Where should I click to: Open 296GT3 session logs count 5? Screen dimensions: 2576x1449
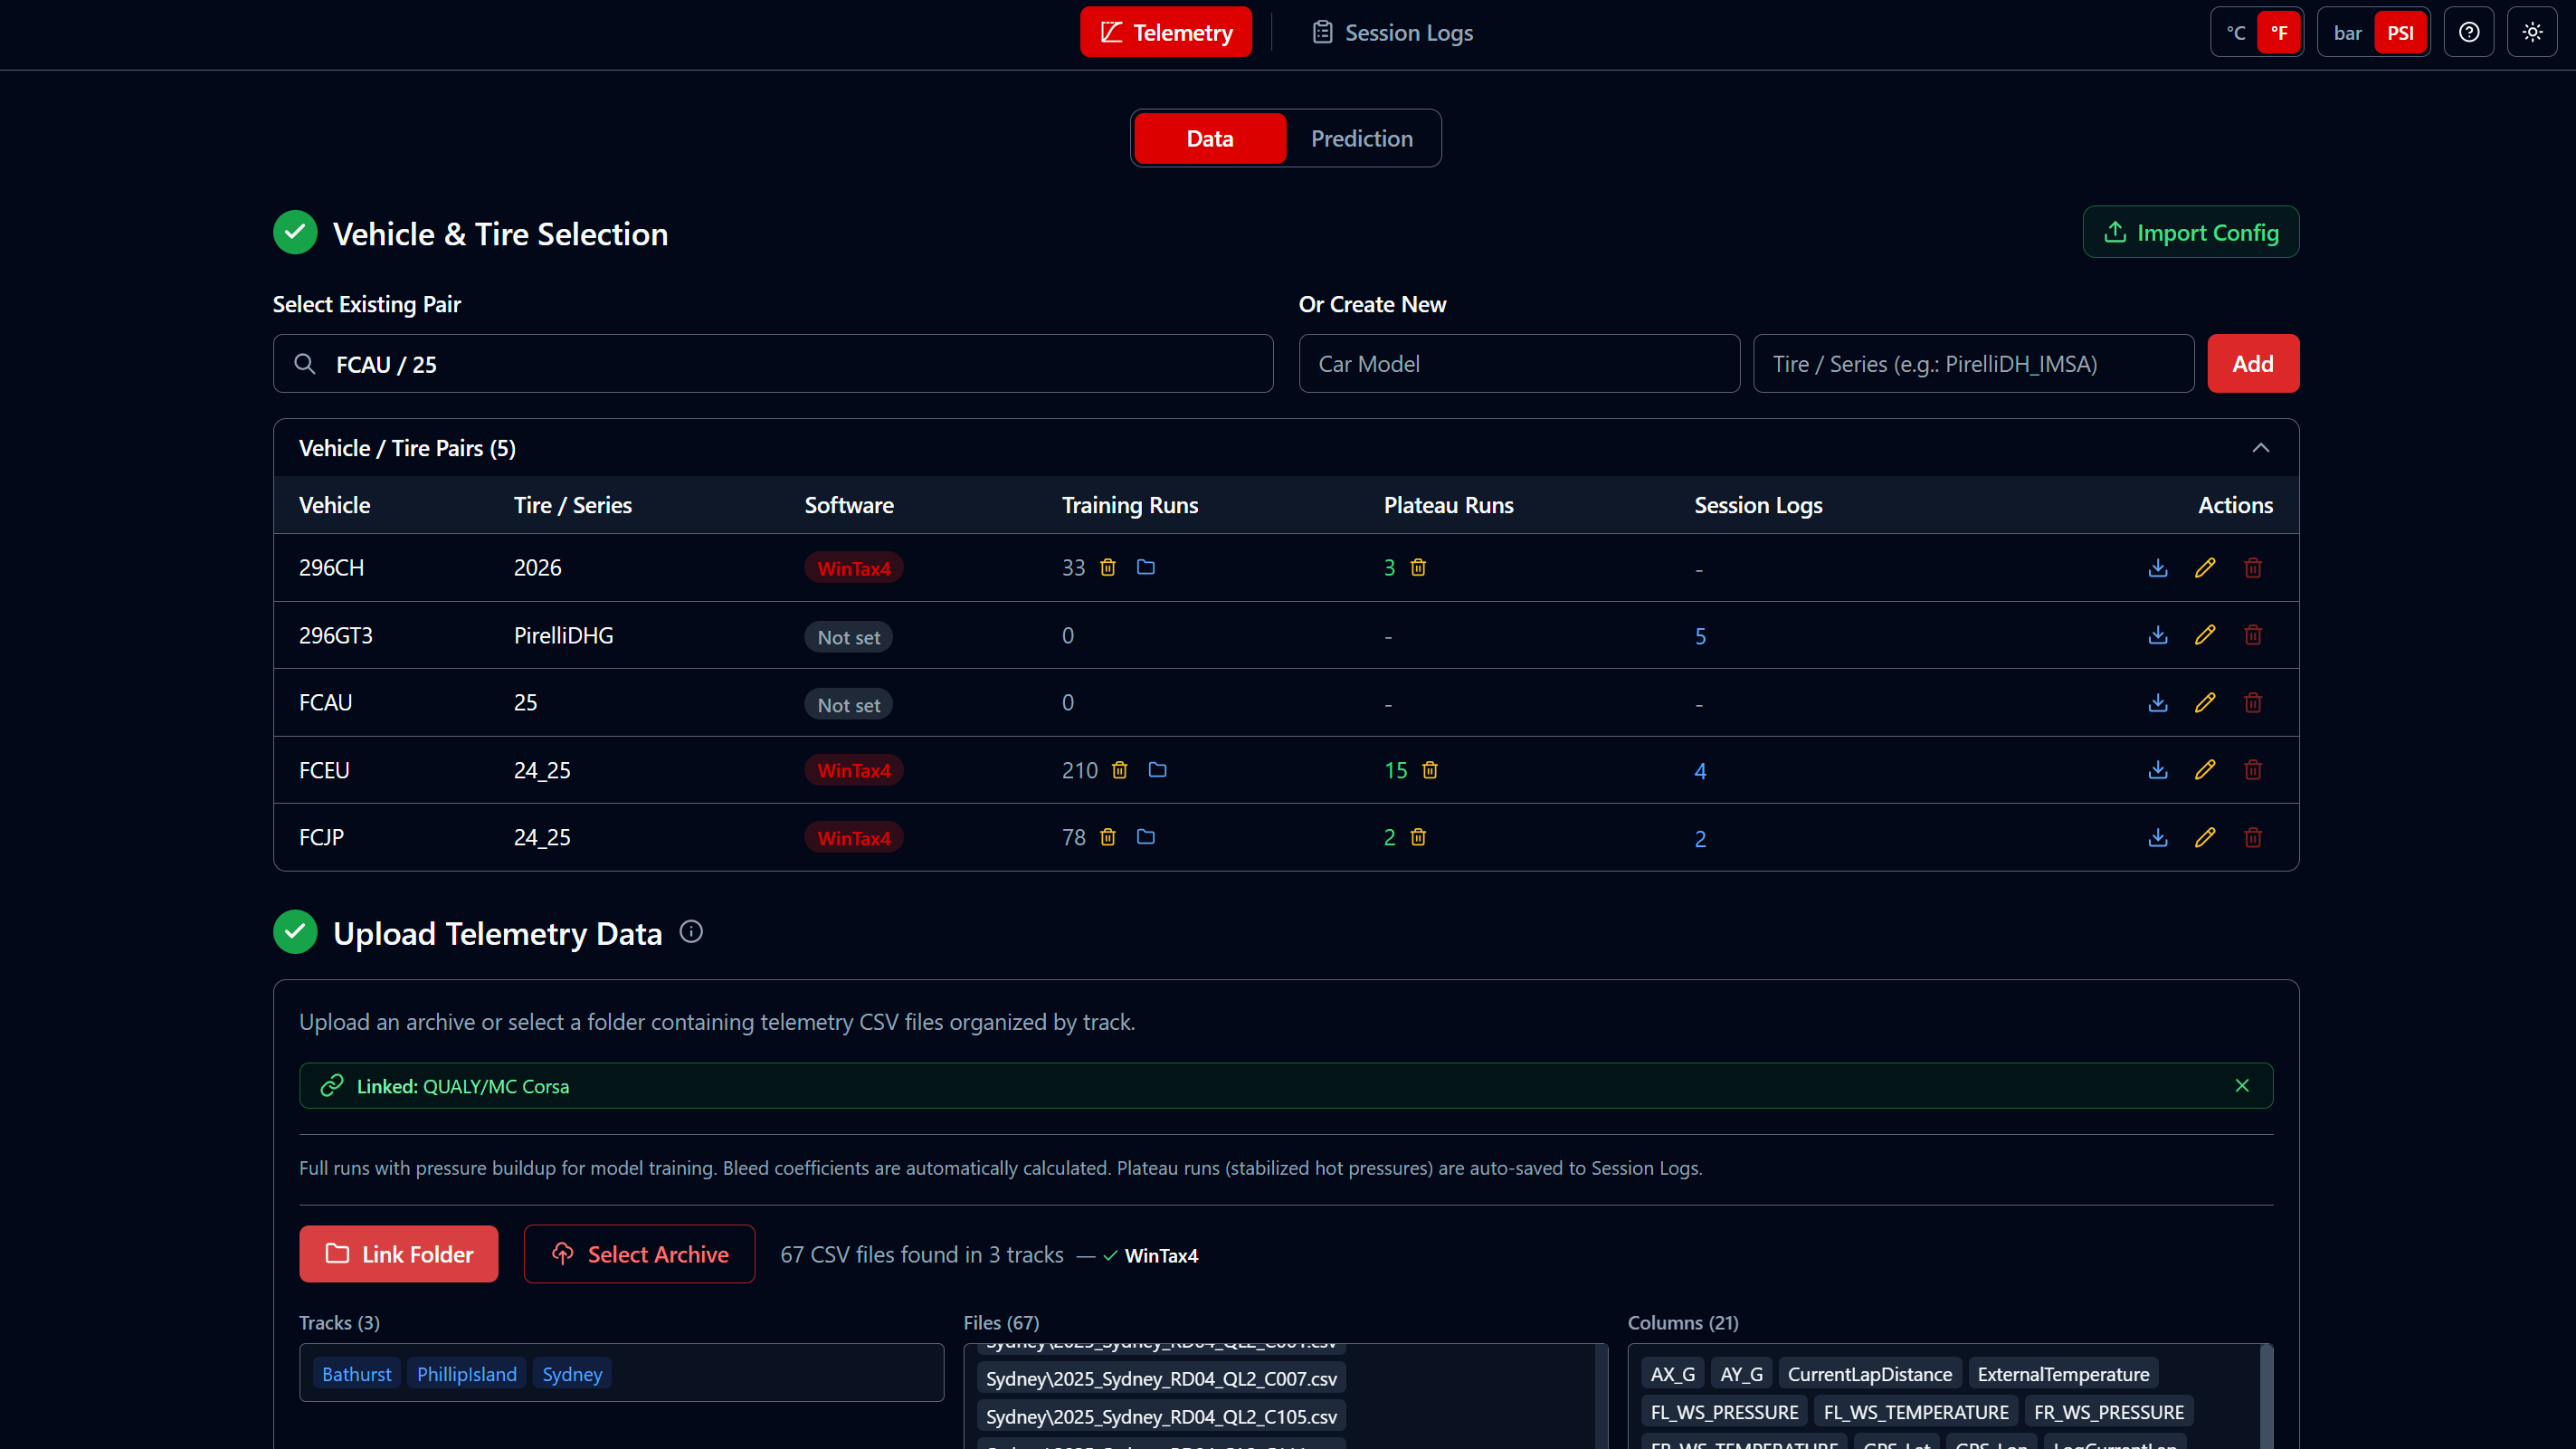click(1700, 636)
